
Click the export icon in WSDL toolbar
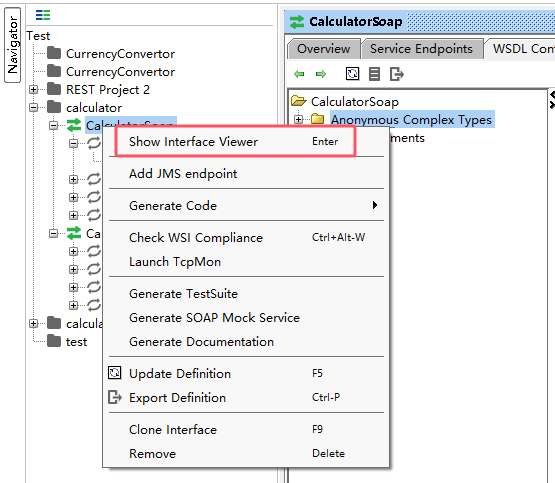click(x=397, y=74)
